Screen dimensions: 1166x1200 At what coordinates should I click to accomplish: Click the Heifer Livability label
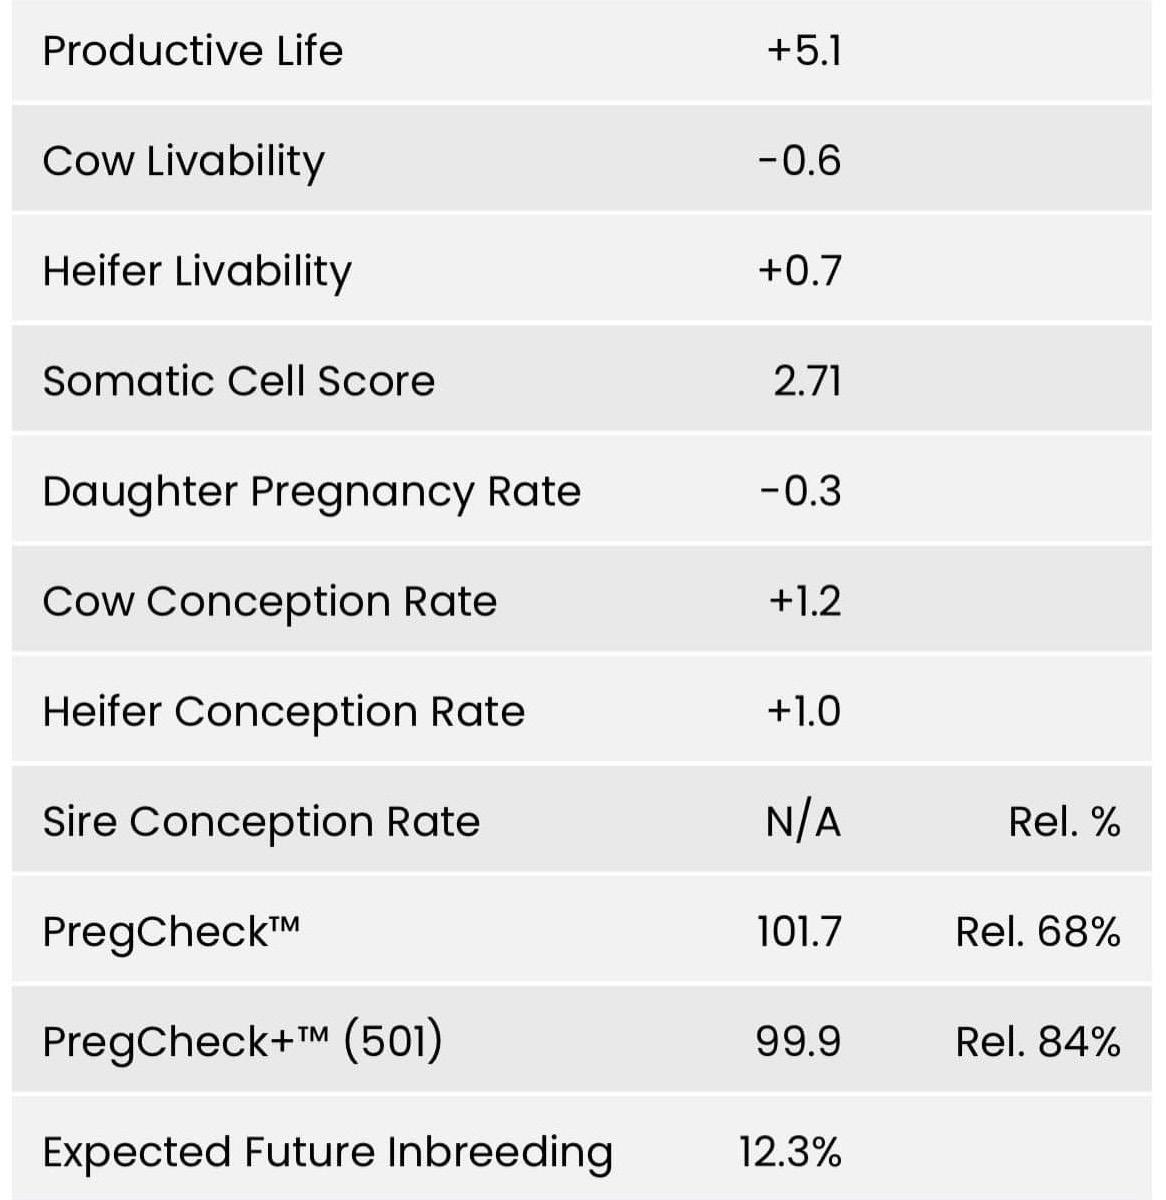coord(197,271)
